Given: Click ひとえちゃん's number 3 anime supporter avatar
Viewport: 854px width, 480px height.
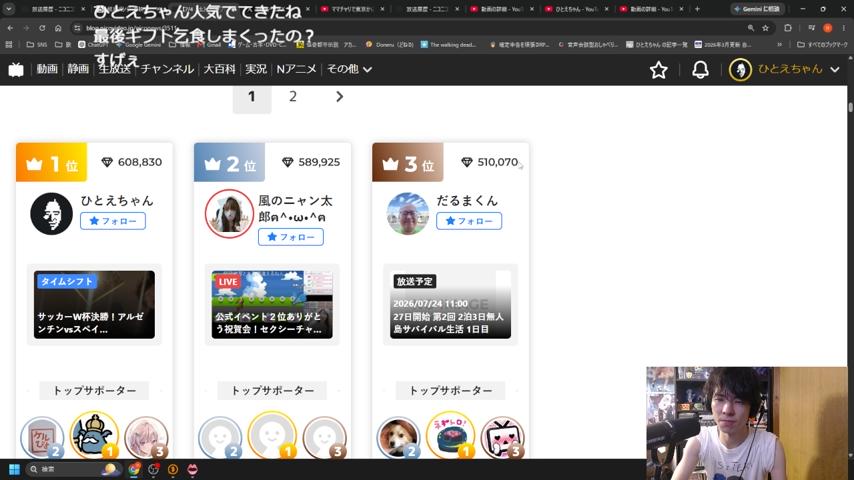Looking at the screenshot, I should coord(146,438).
